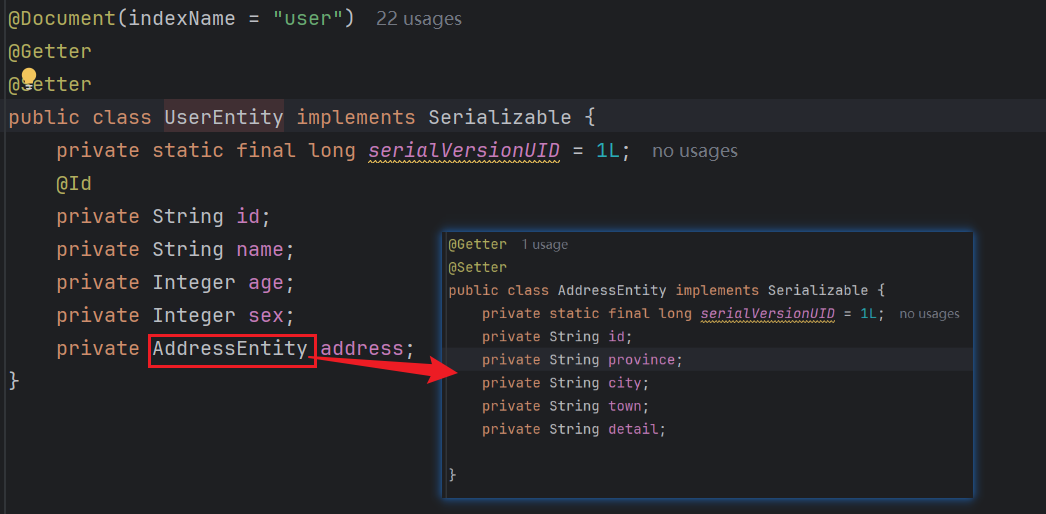Click the String type before 'name'
This screenshot has width=1046, height=514.
coord(188,250)
